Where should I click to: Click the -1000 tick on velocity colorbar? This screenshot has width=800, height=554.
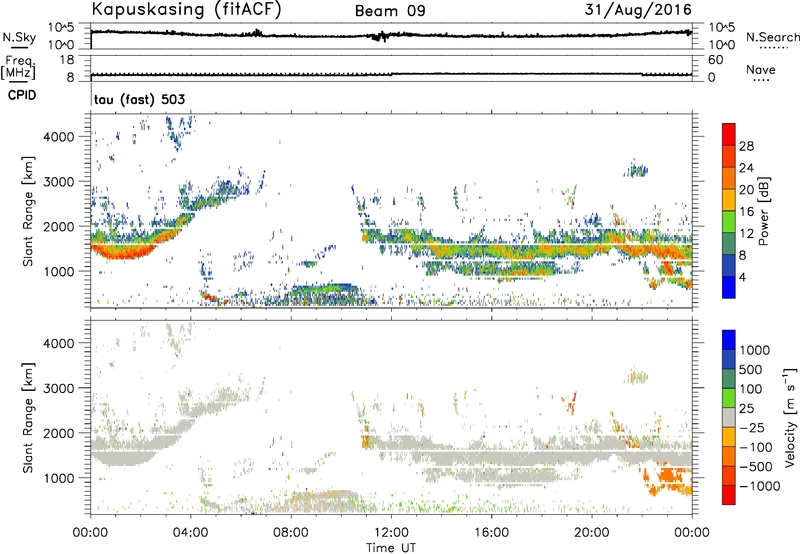point(759,486)
